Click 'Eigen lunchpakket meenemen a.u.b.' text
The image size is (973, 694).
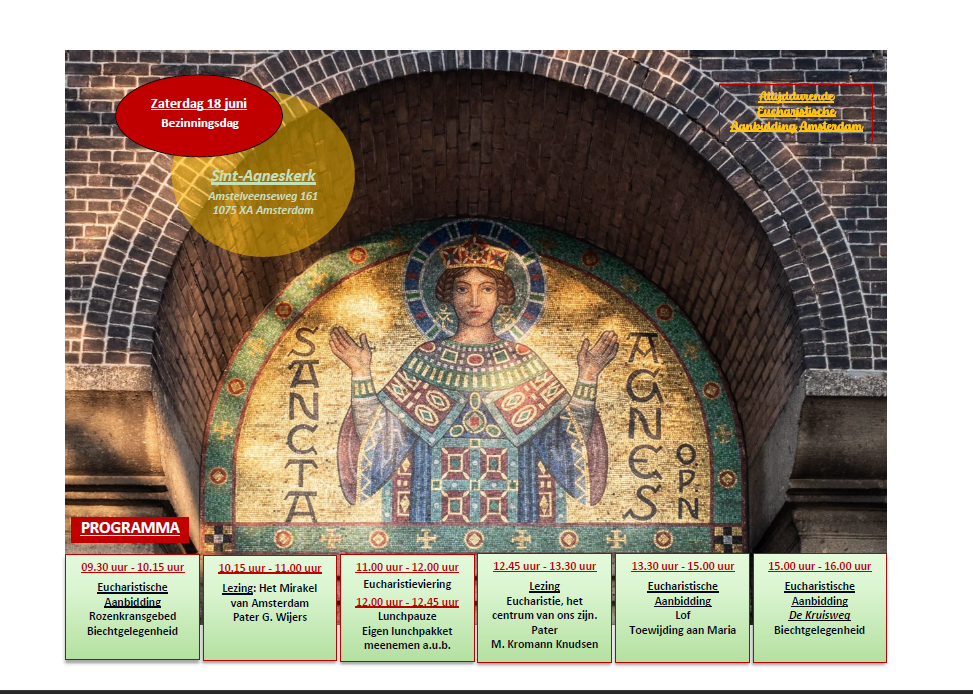pos(408,638)
